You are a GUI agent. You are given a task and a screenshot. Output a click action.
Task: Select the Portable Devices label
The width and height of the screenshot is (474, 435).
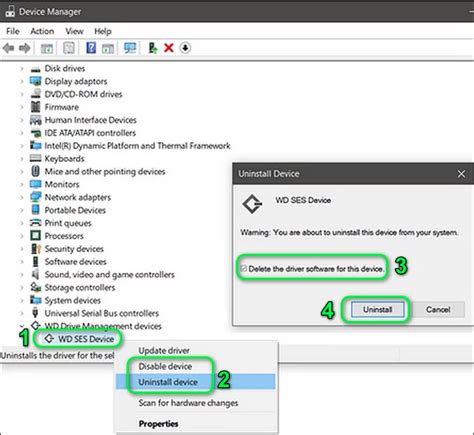click(x=75, y=210)
